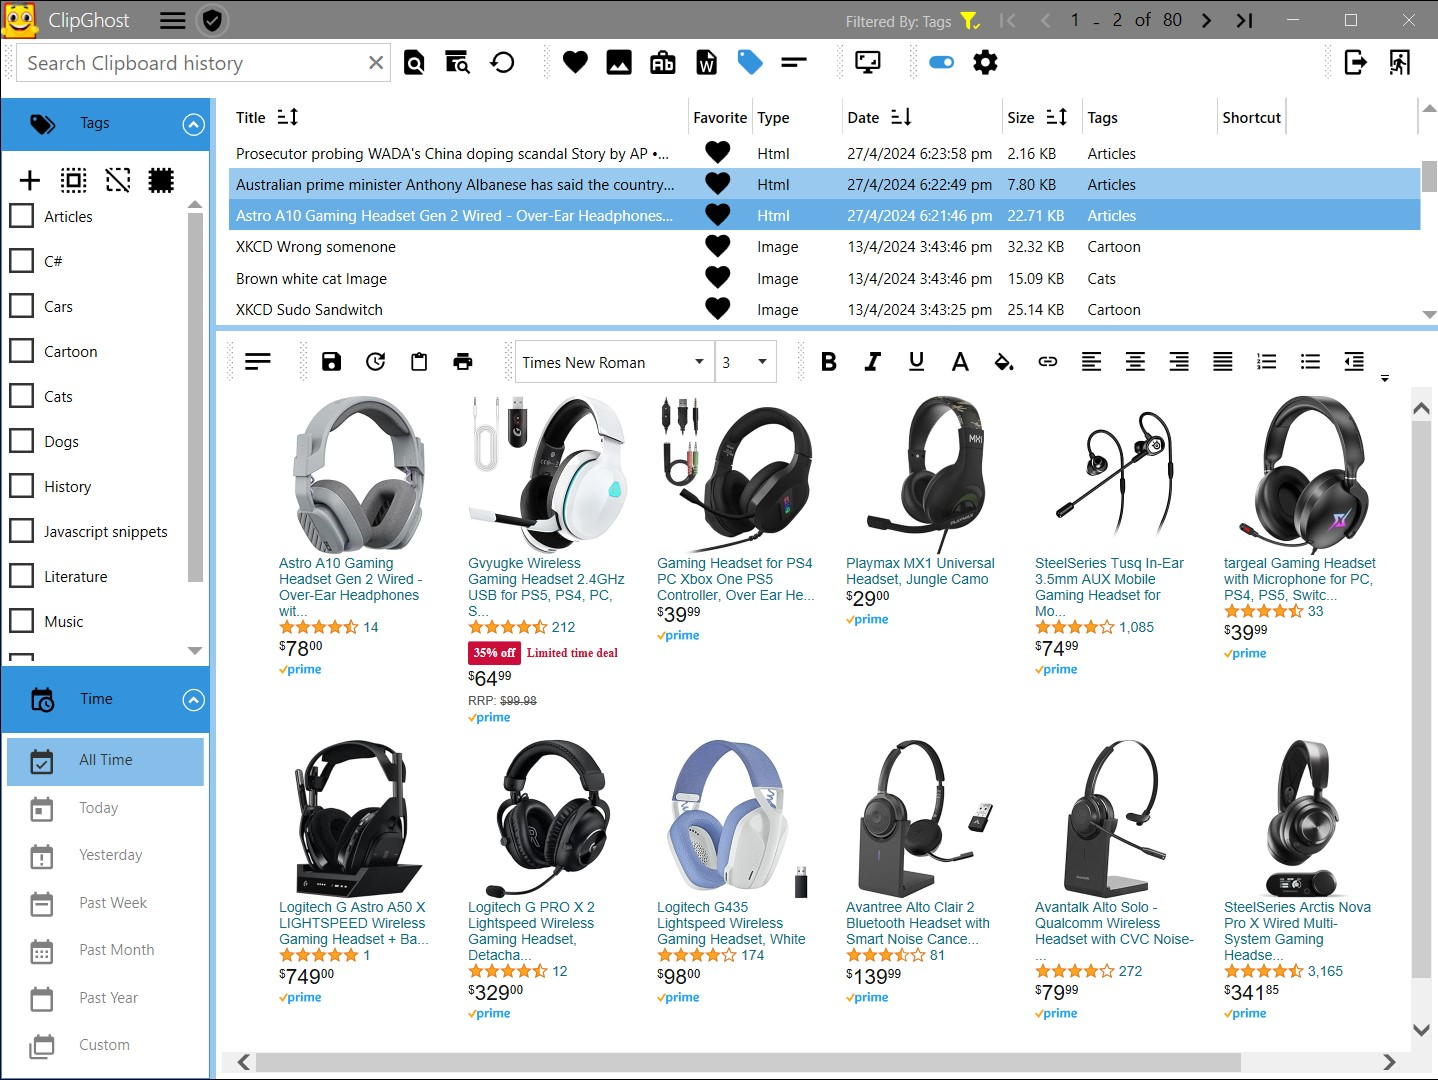Check the Articles tag checkbox
The height and width of the screenshot is (1080, 1438).
point(22,216)
